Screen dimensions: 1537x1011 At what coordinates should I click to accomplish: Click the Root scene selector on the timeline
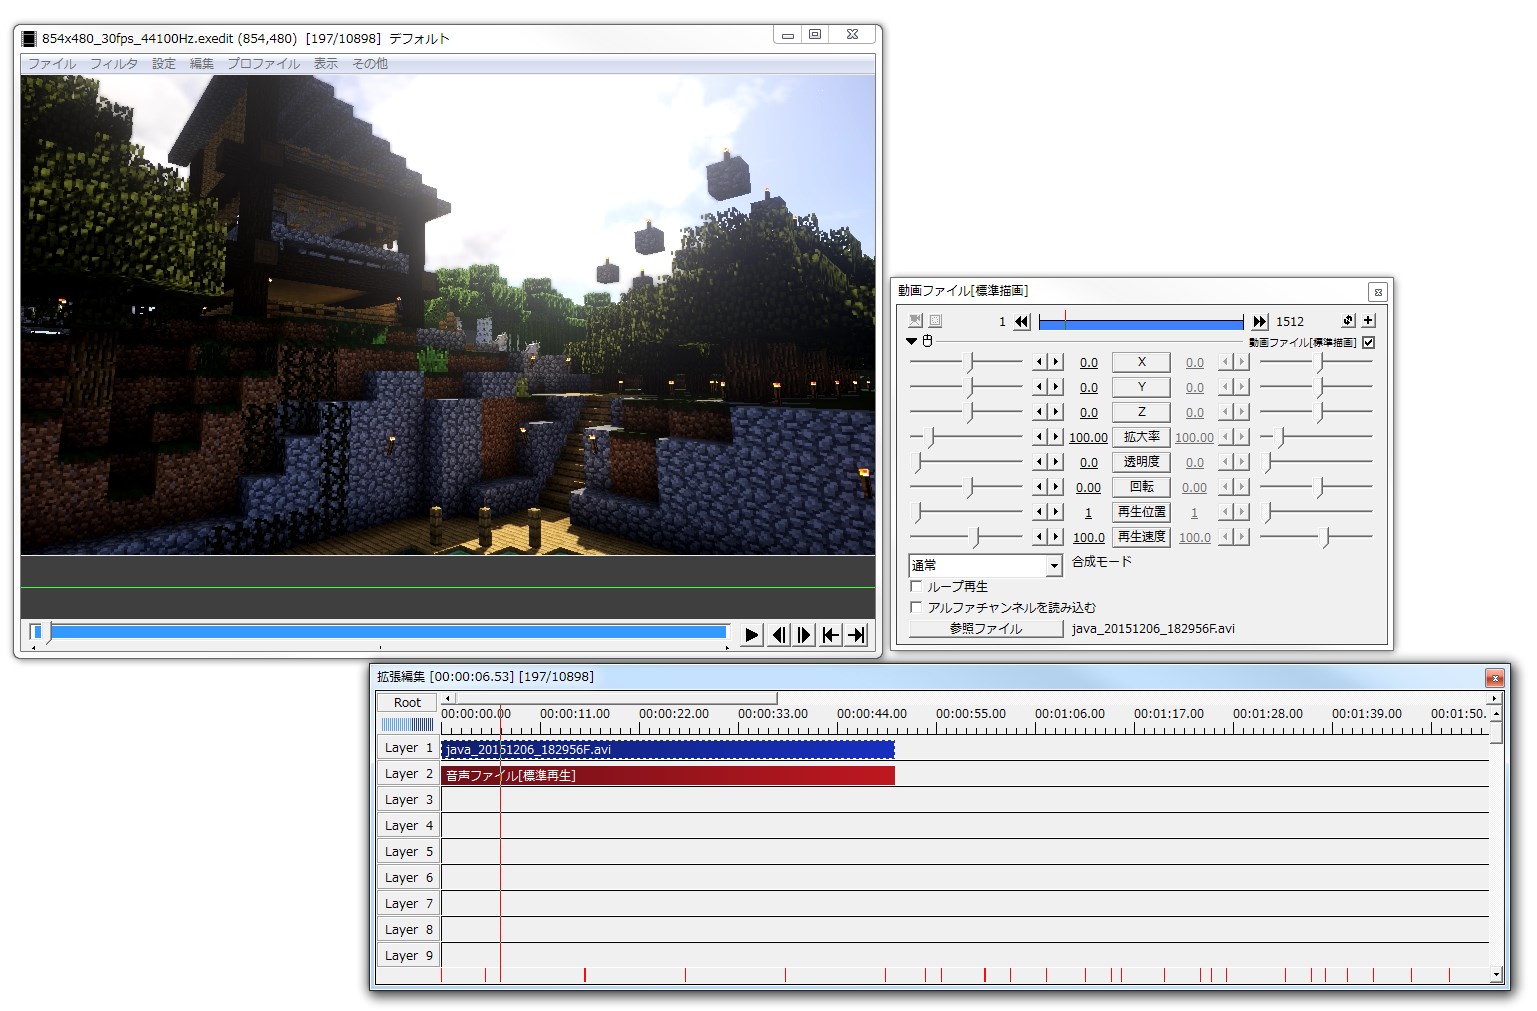(x=406, y=702)
